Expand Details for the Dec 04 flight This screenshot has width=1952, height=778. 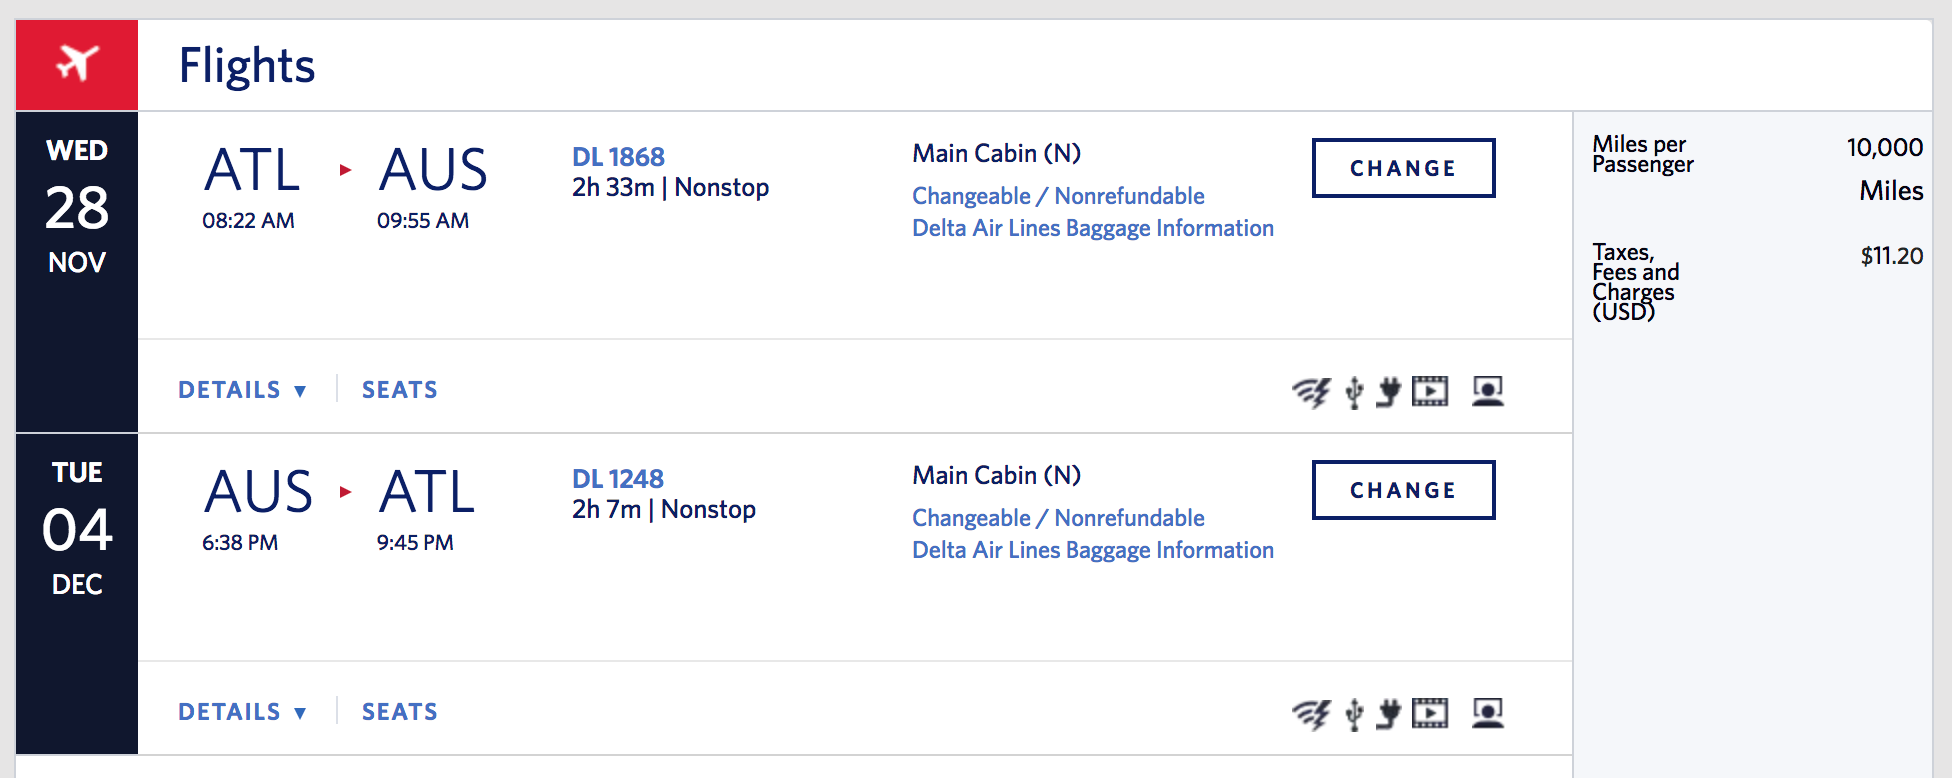[x=242, y=712]
